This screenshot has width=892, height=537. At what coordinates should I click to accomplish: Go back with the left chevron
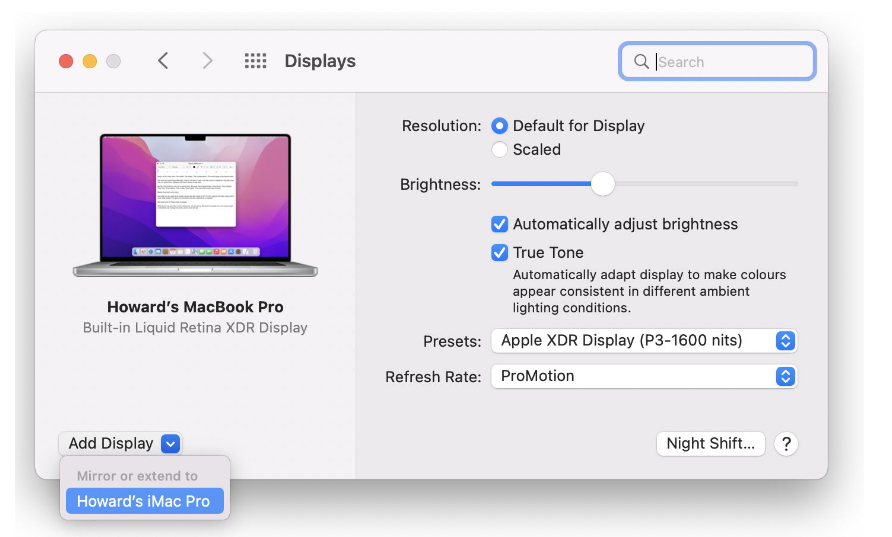coord(163,61)
